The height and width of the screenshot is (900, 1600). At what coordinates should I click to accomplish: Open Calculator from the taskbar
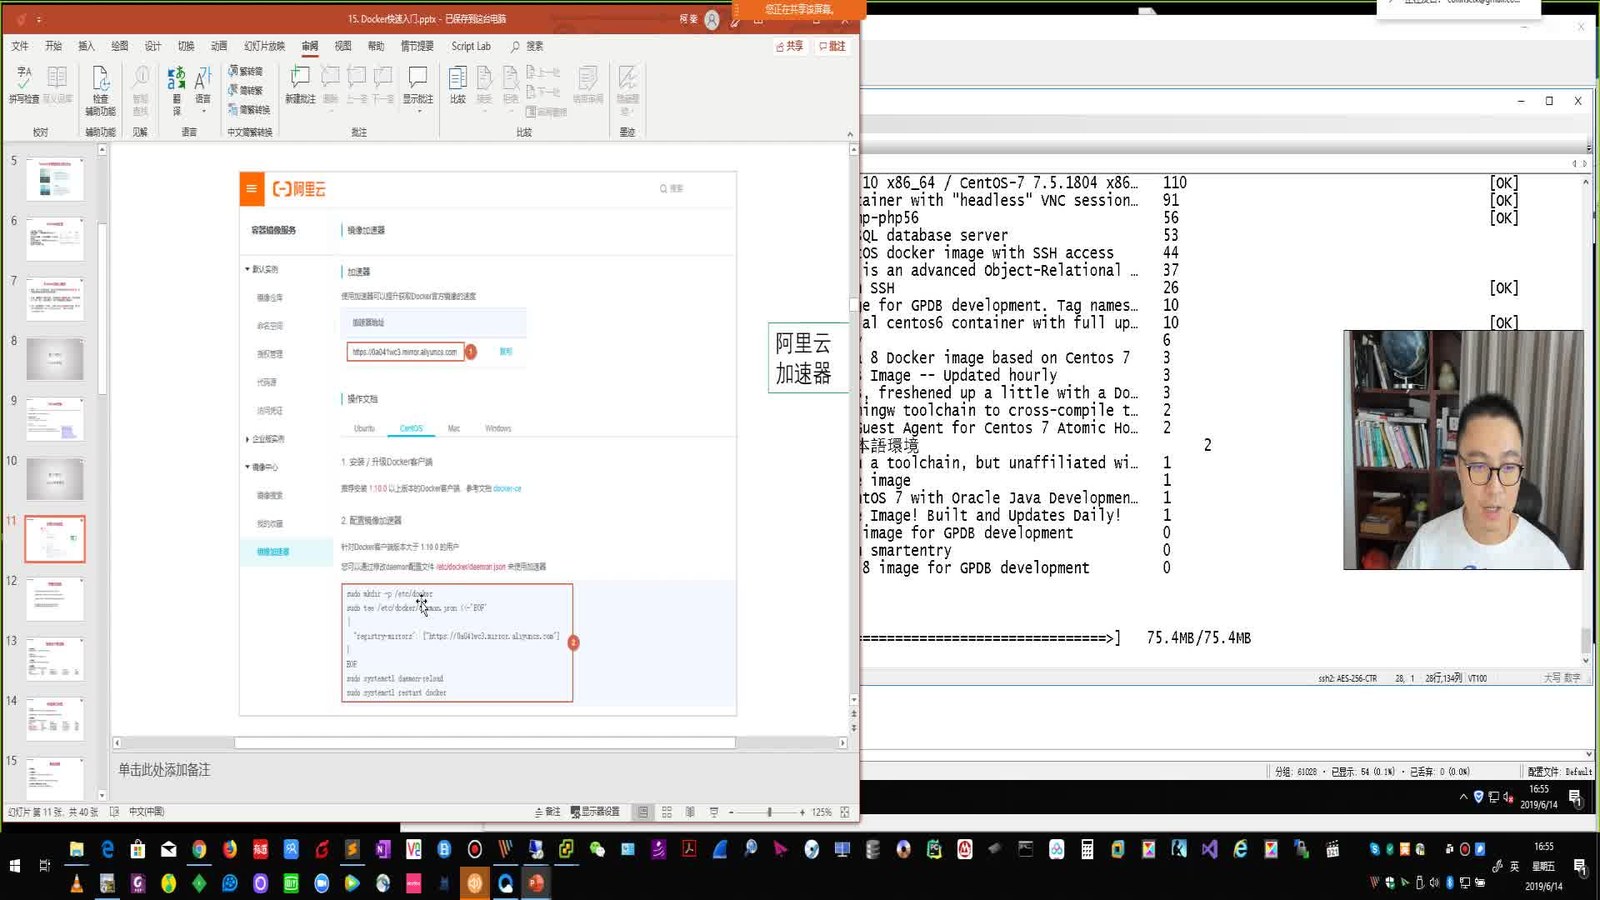pyautogui.click(x=1087, y=850)
